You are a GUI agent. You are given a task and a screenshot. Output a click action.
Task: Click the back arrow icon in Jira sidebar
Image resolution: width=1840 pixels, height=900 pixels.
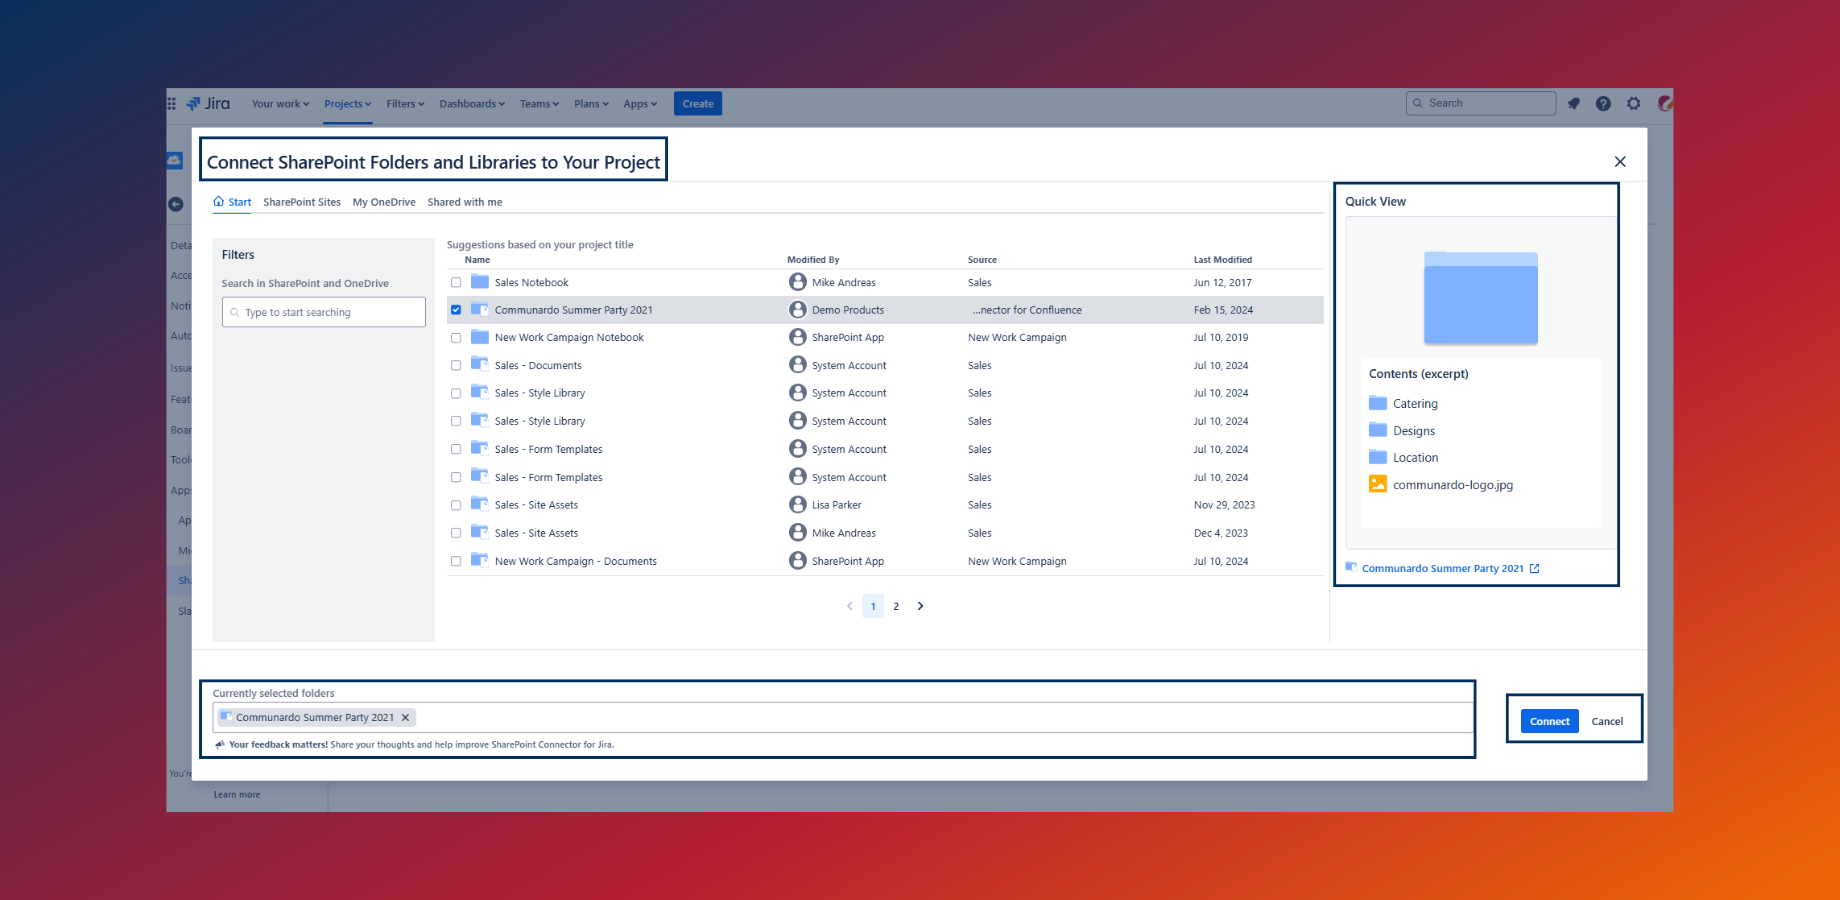(176, 204)
